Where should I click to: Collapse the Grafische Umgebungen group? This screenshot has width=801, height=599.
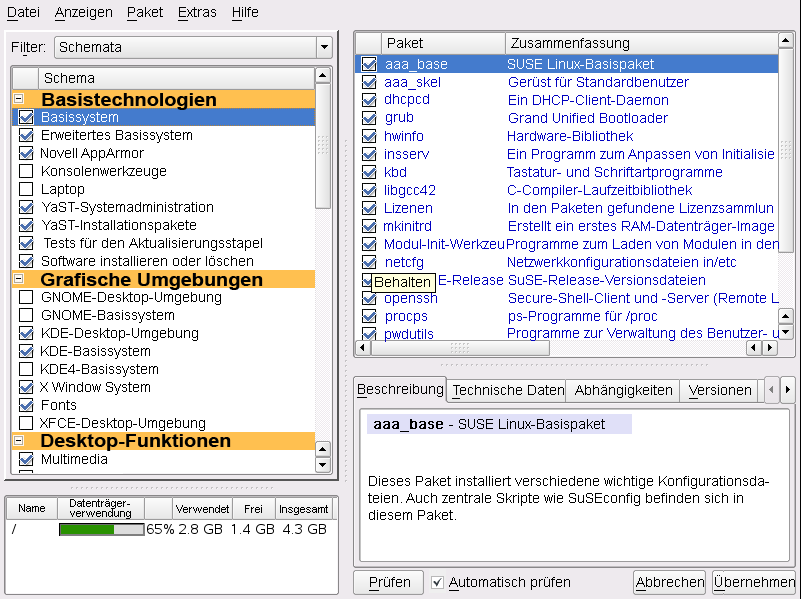tap(19, 278)
